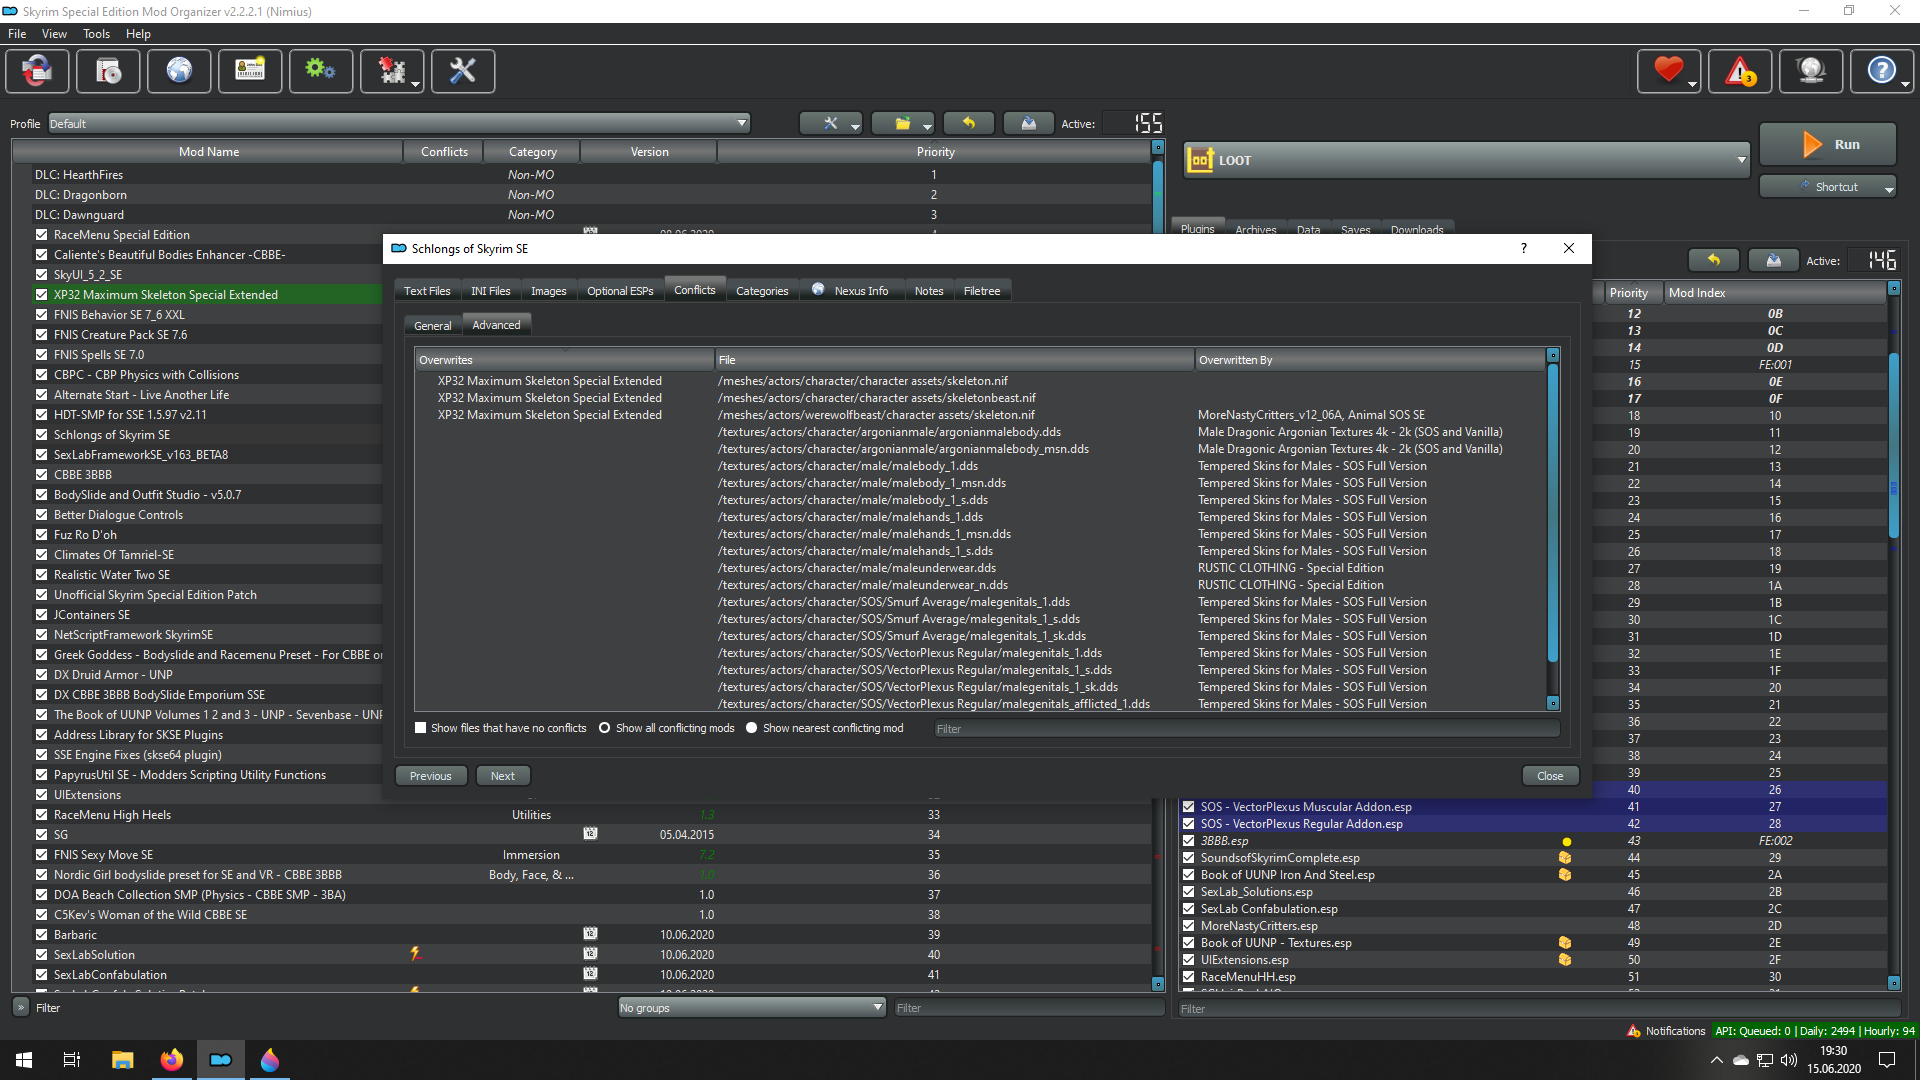Click the Nexus globe toolbar icon

[x=179, y=71]
